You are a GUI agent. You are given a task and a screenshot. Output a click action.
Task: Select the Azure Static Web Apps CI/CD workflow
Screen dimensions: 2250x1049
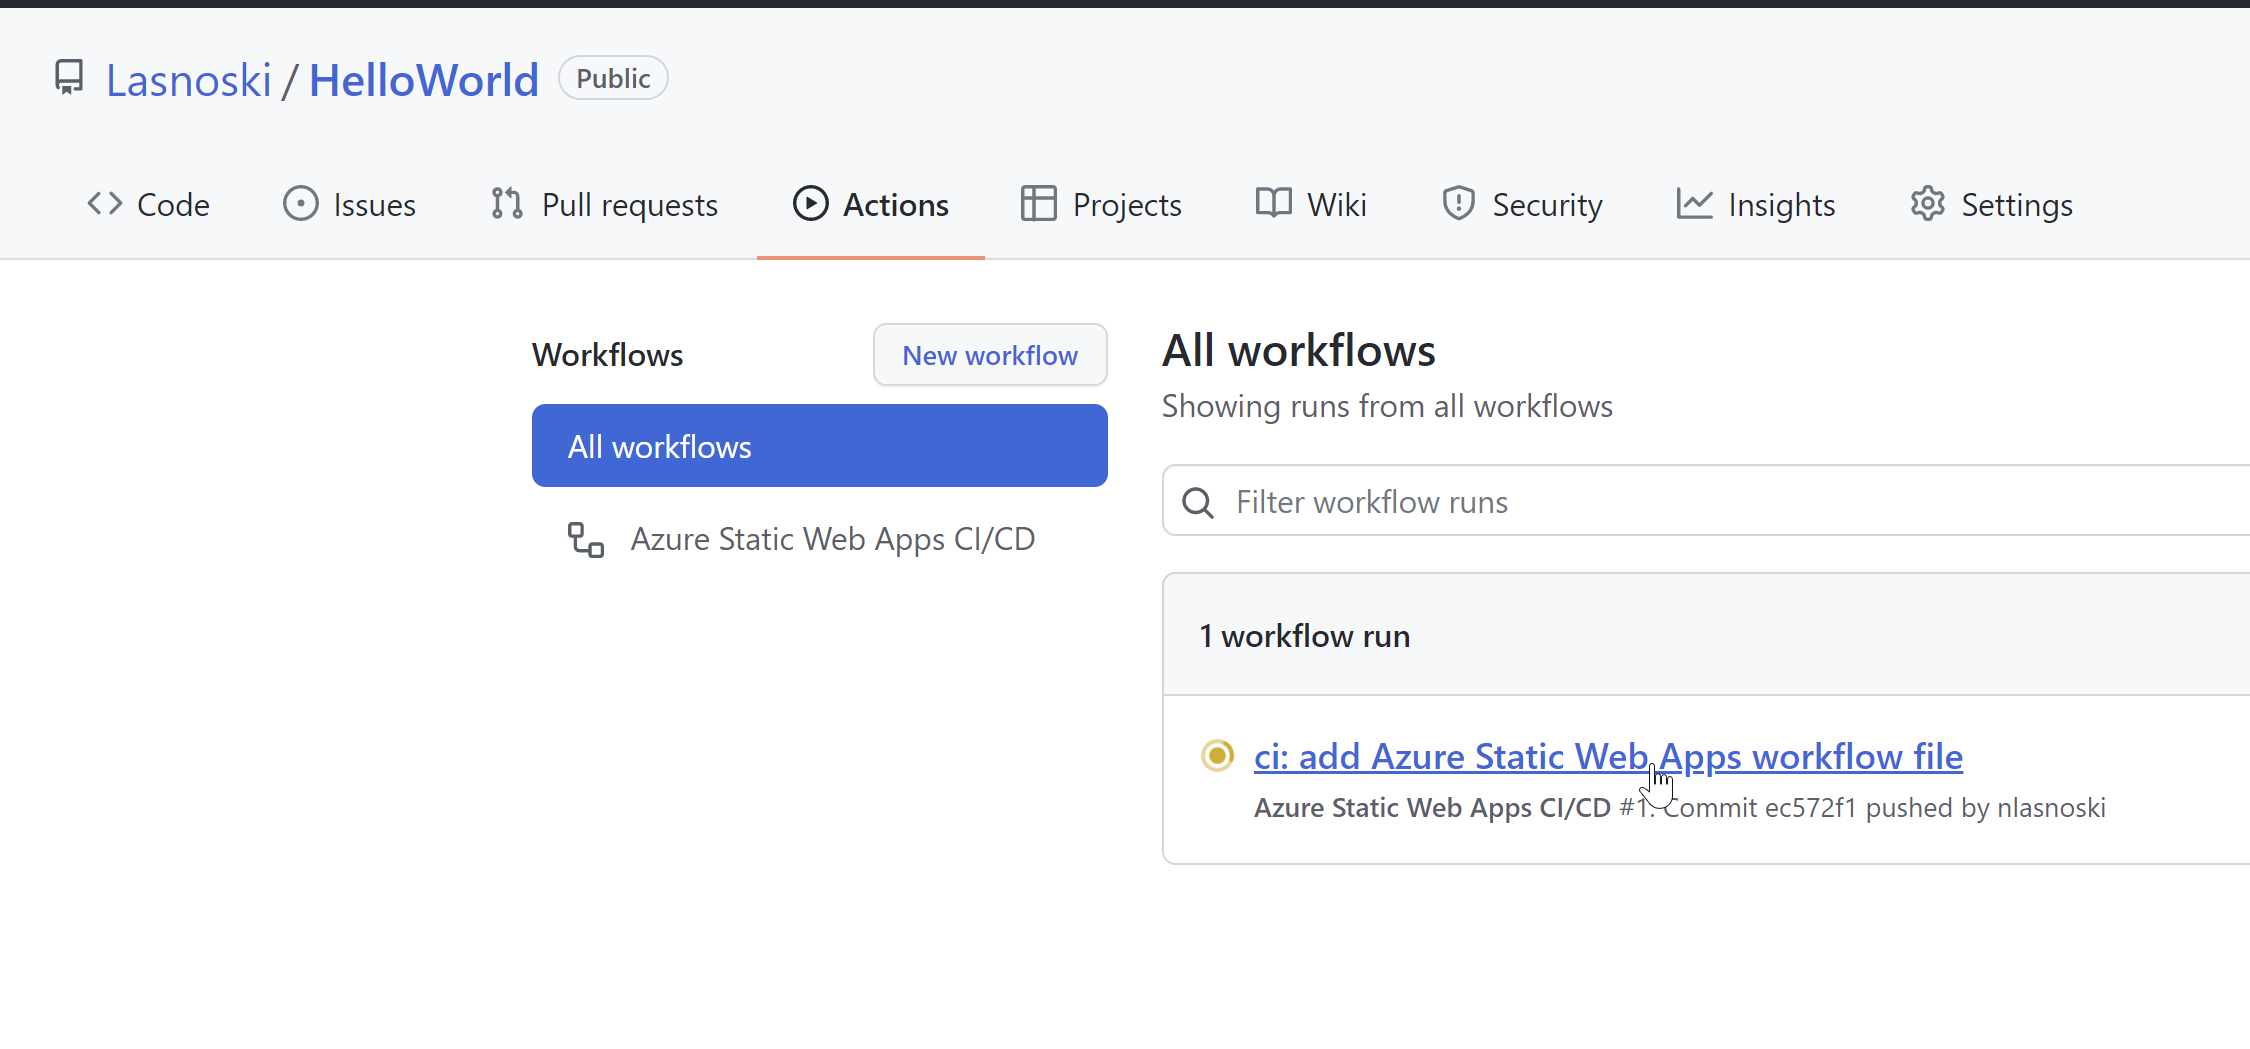tap(832, 539)
